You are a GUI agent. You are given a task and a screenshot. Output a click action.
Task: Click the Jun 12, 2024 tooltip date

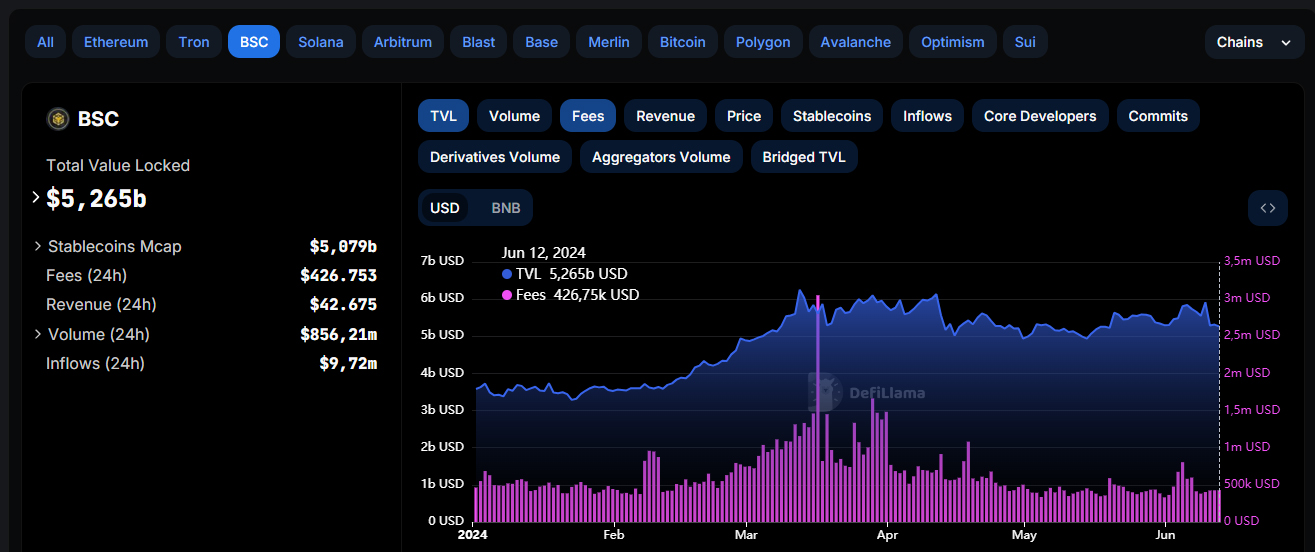(x=544, y=252)
